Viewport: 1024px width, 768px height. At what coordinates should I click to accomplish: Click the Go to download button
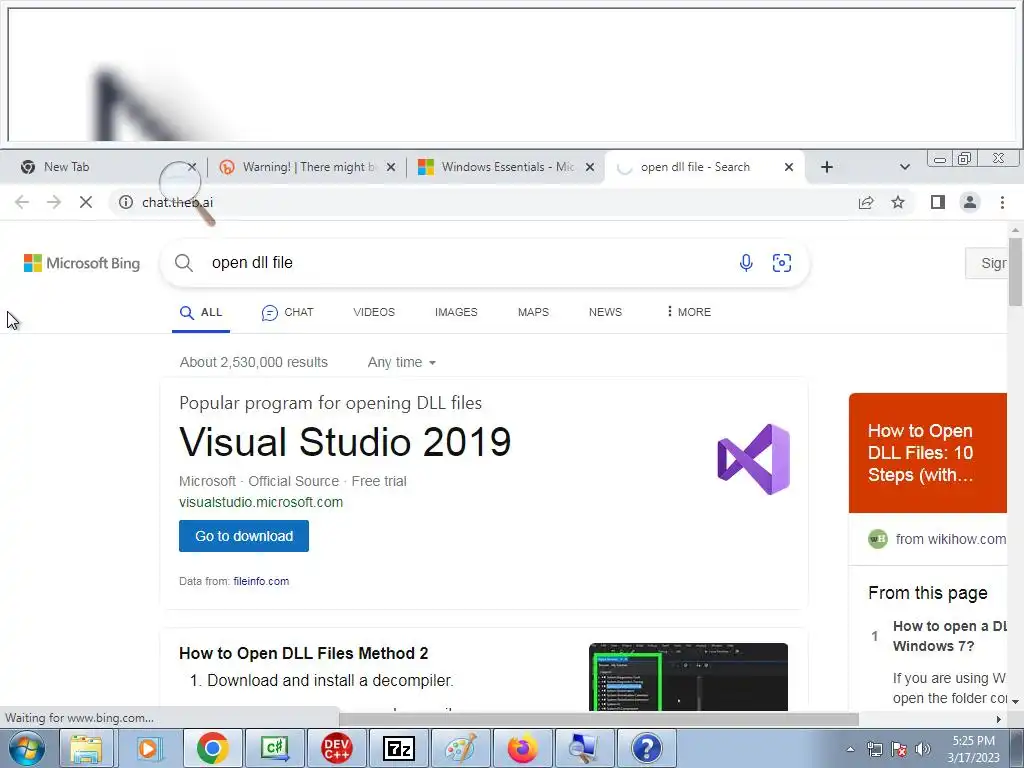(x=244, y=536)
